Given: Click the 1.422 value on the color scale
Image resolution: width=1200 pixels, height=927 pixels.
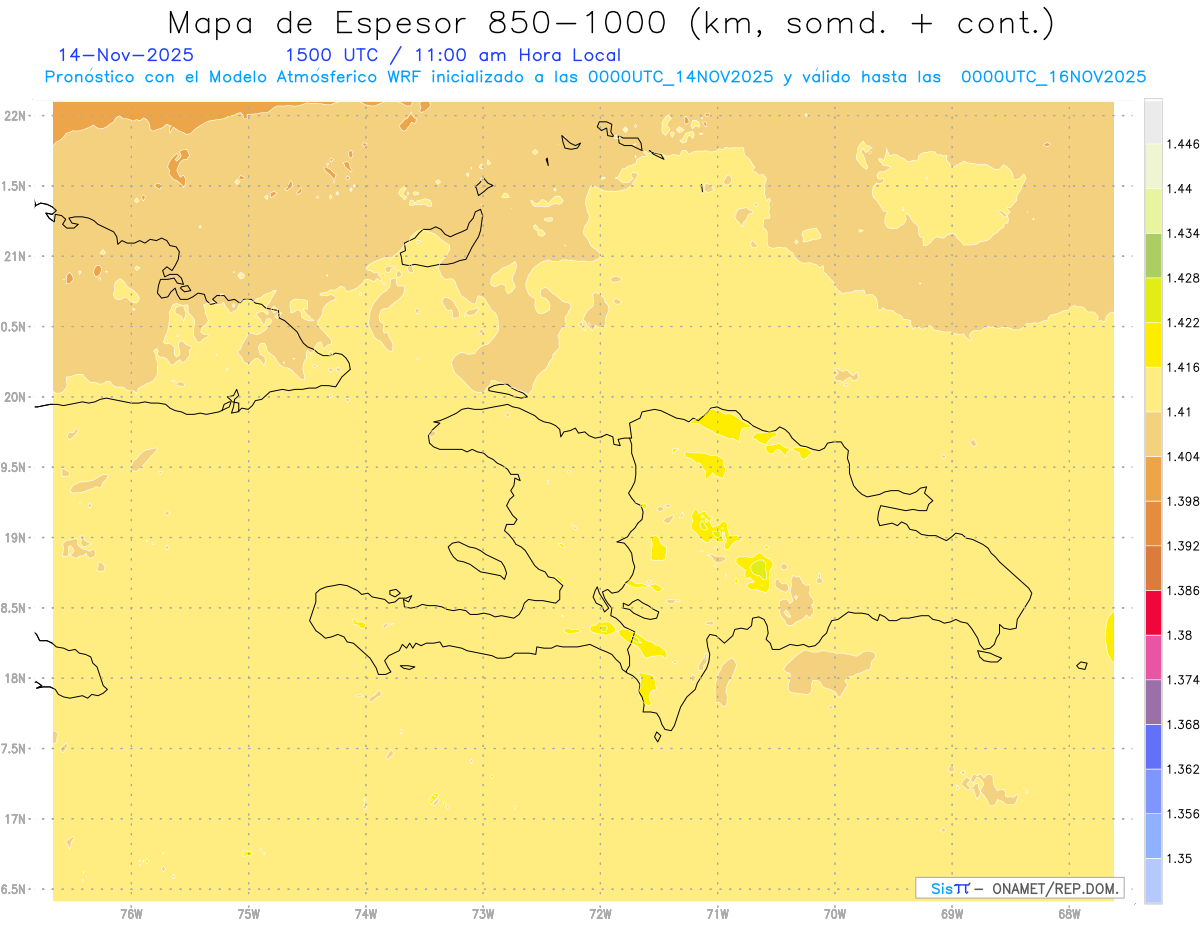Looking at the screenshot, I should 1183,323.
